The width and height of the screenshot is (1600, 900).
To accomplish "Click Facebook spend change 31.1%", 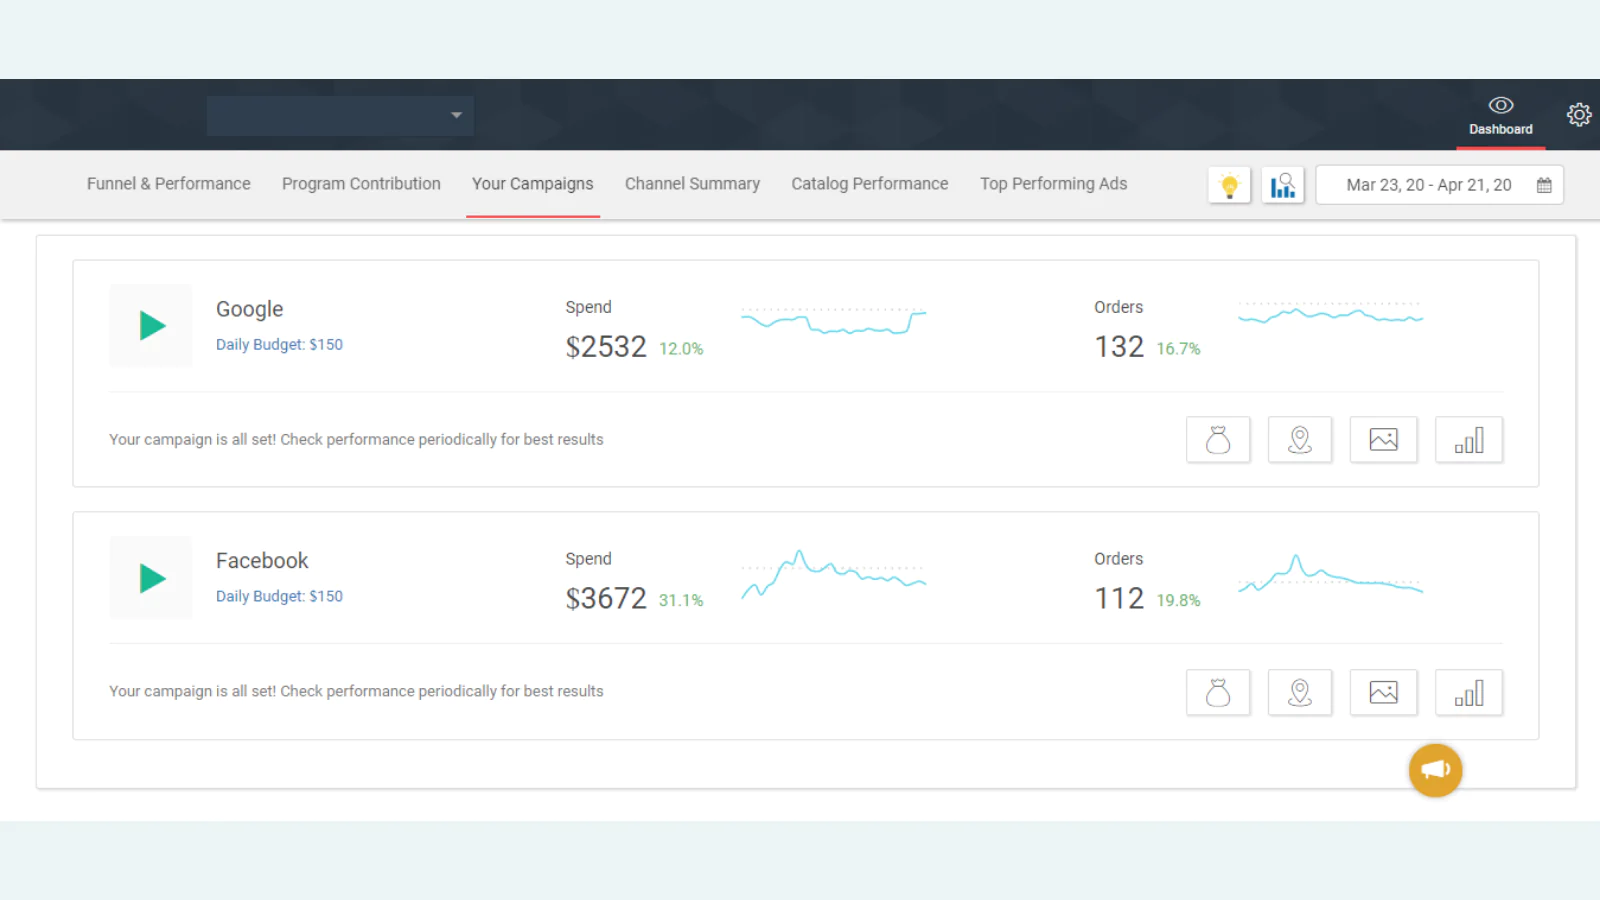I will pos(681,601).
